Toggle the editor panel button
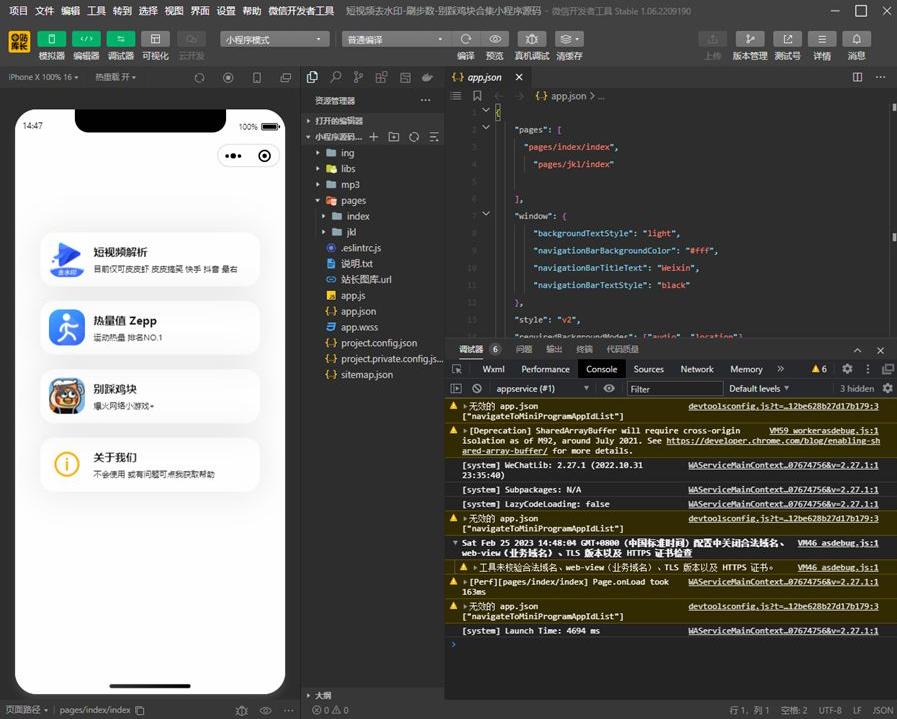This screenshot has width=897, height=719. point(86,39)
